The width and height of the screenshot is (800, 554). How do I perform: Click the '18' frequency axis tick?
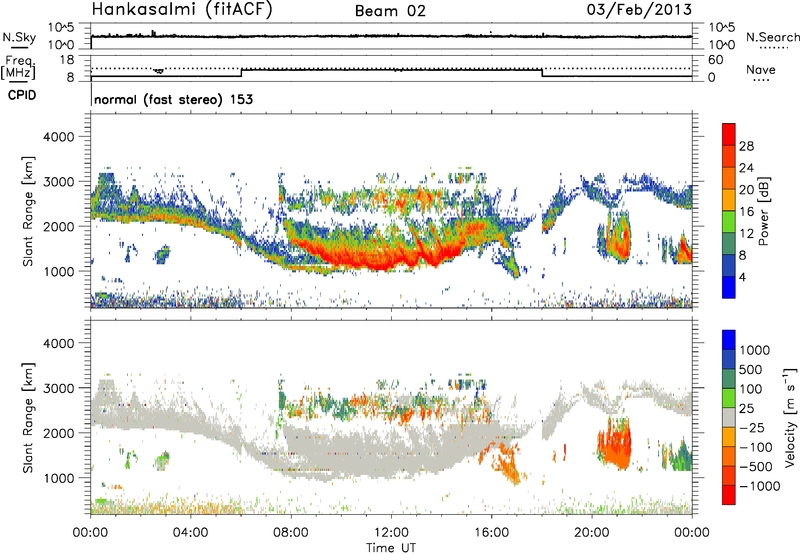click(x=67, y=60)
